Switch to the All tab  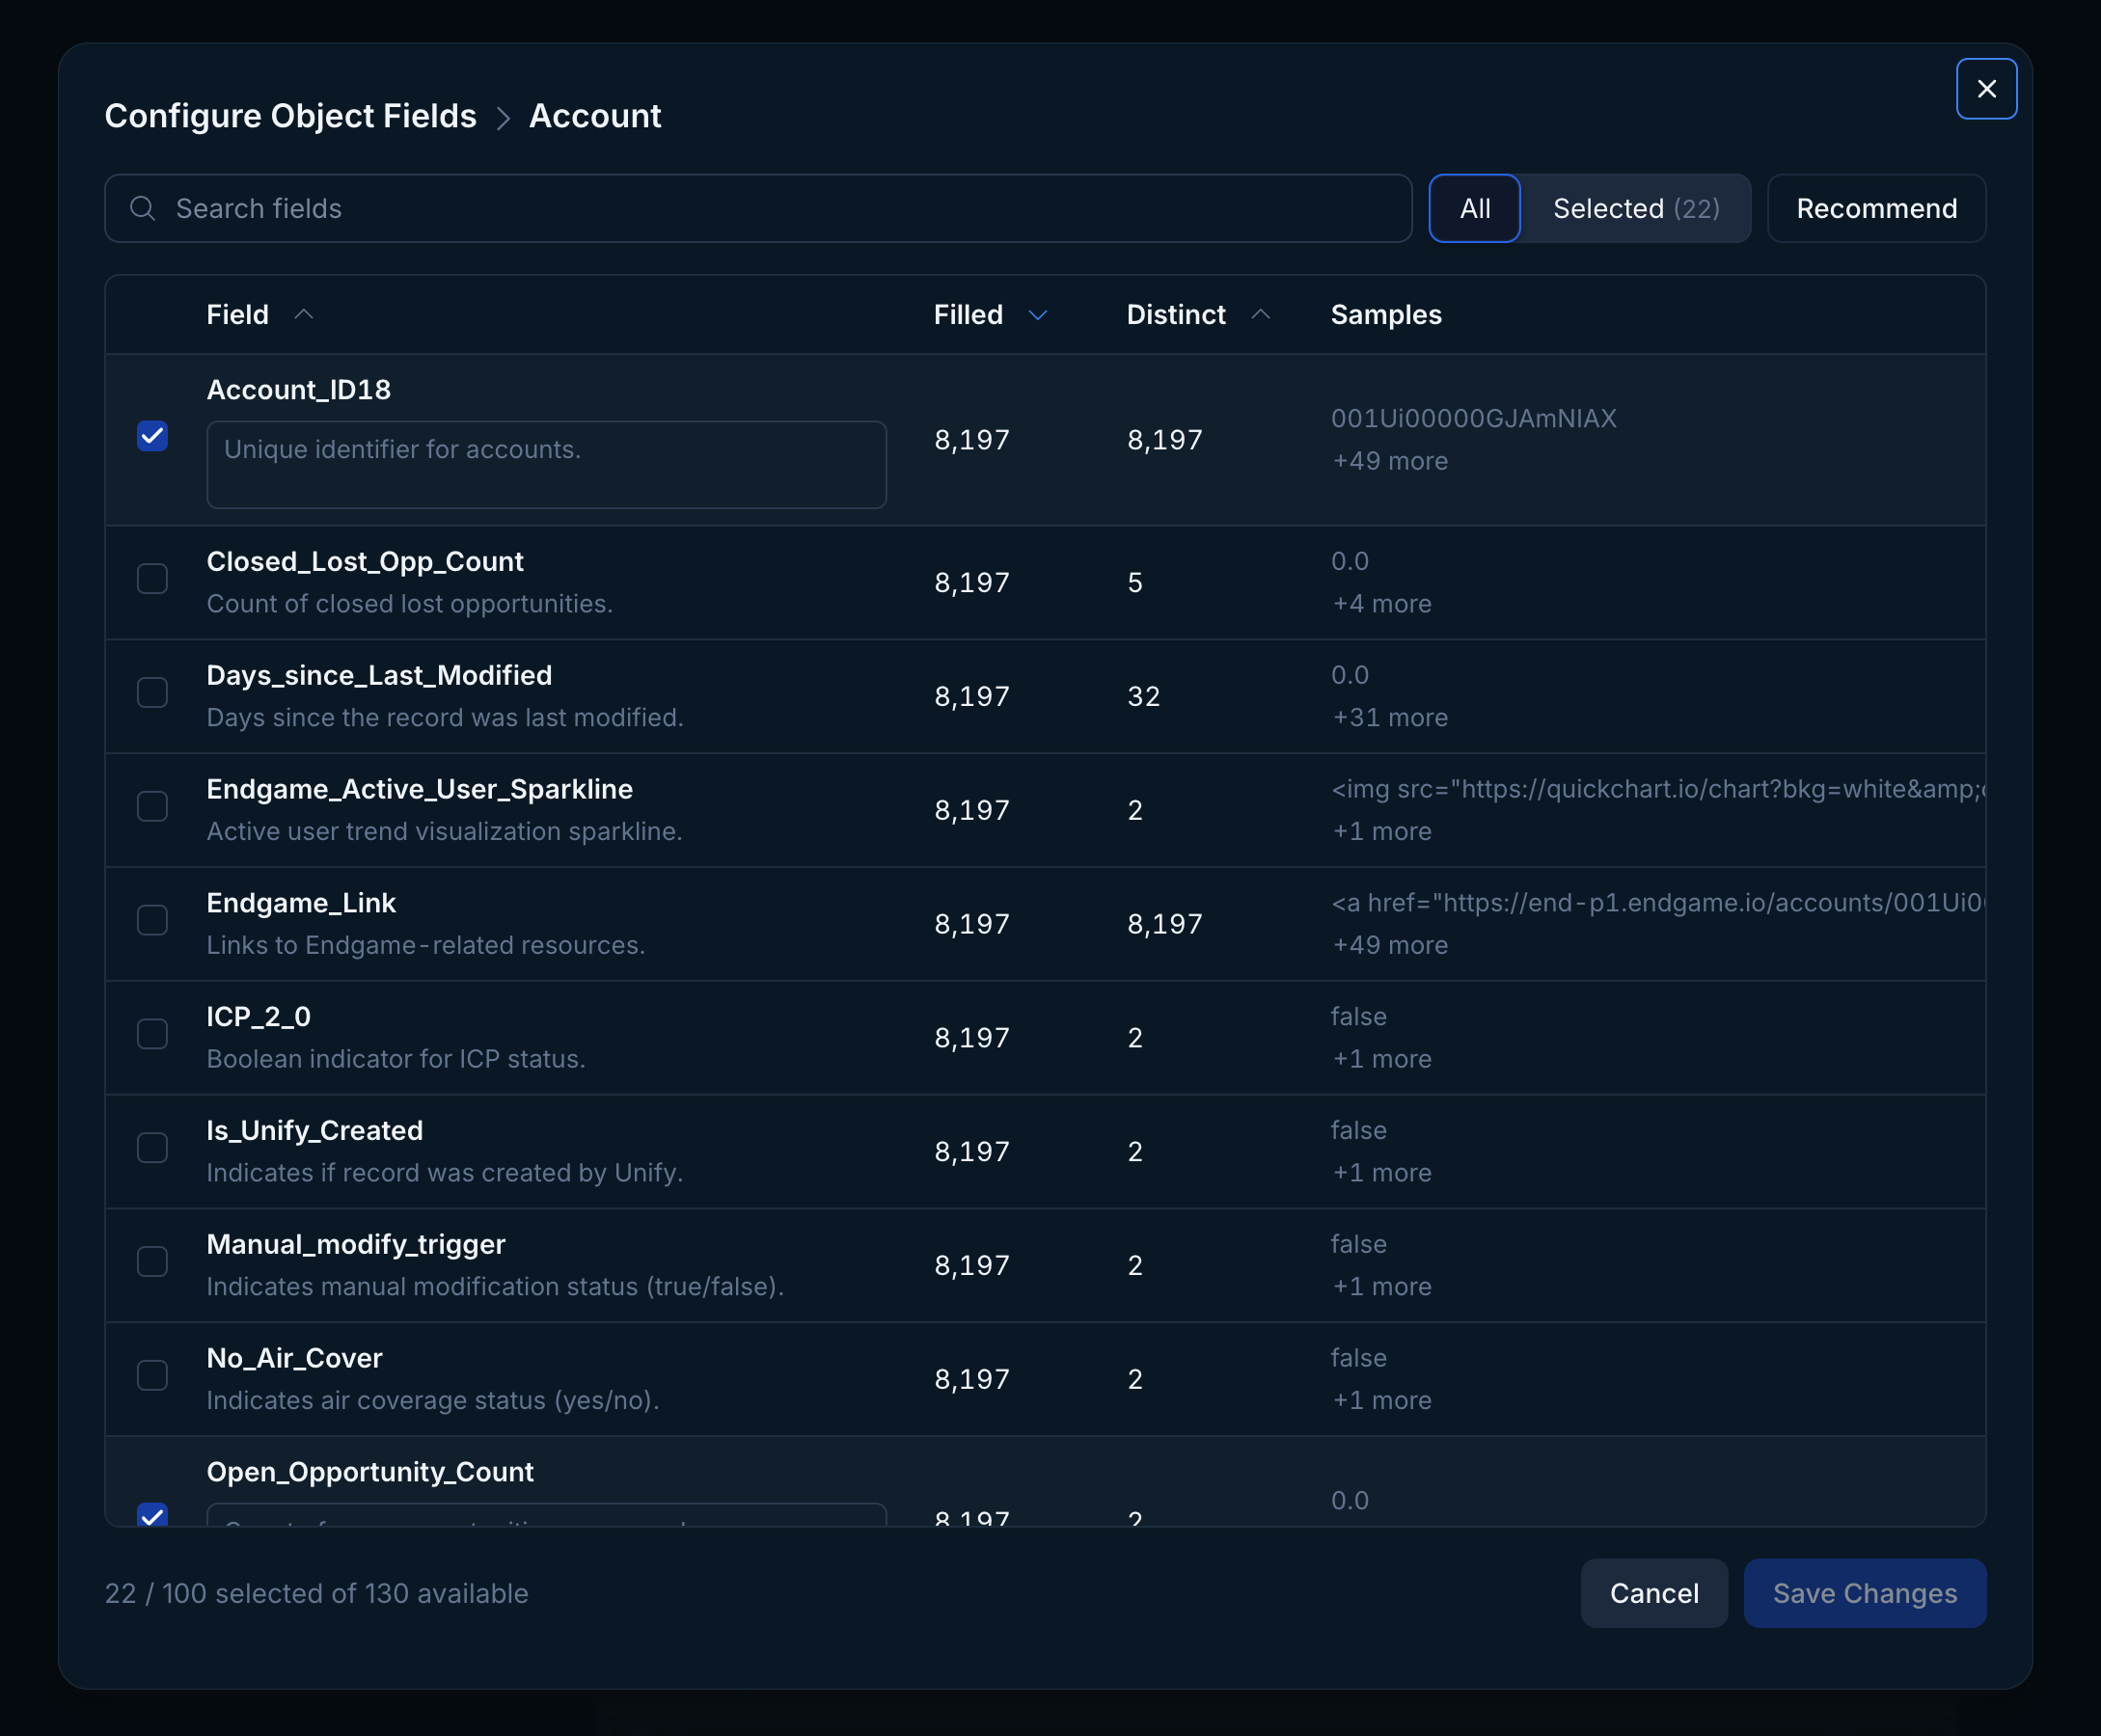pos(1475,208)
